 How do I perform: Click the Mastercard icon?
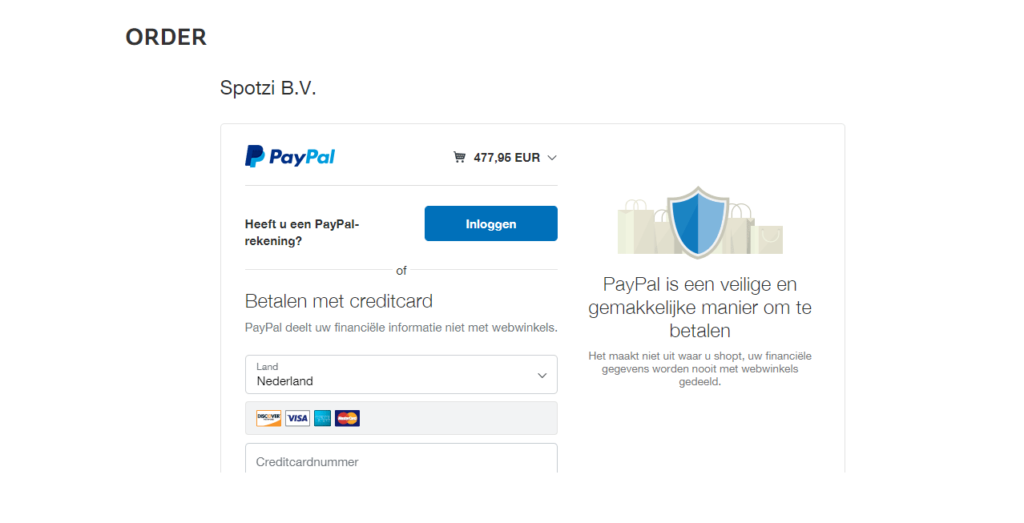coord(347,419)
